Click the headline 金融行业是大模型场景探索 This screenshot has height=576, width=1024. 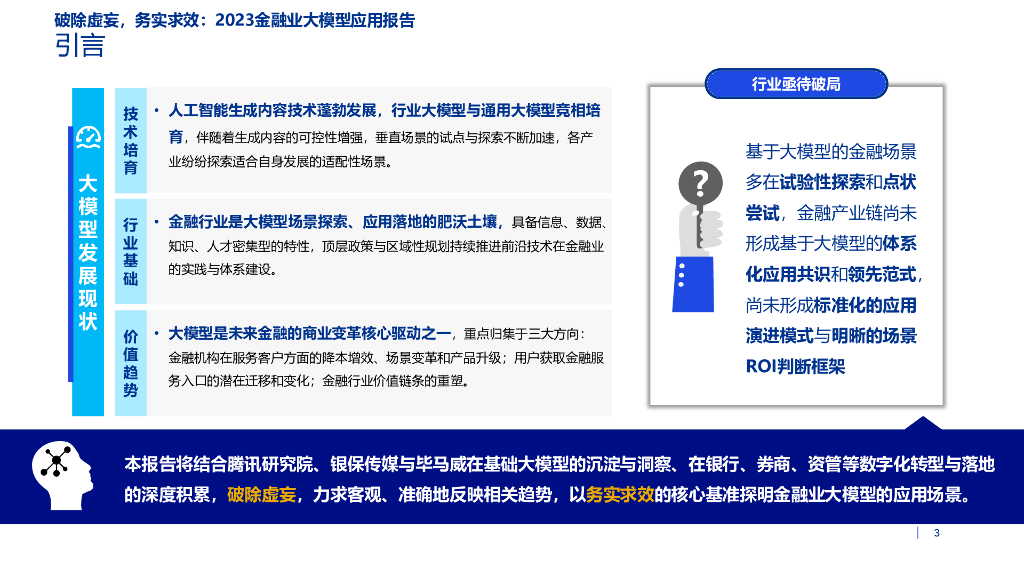pyautogui.click(x=257, y=222)
